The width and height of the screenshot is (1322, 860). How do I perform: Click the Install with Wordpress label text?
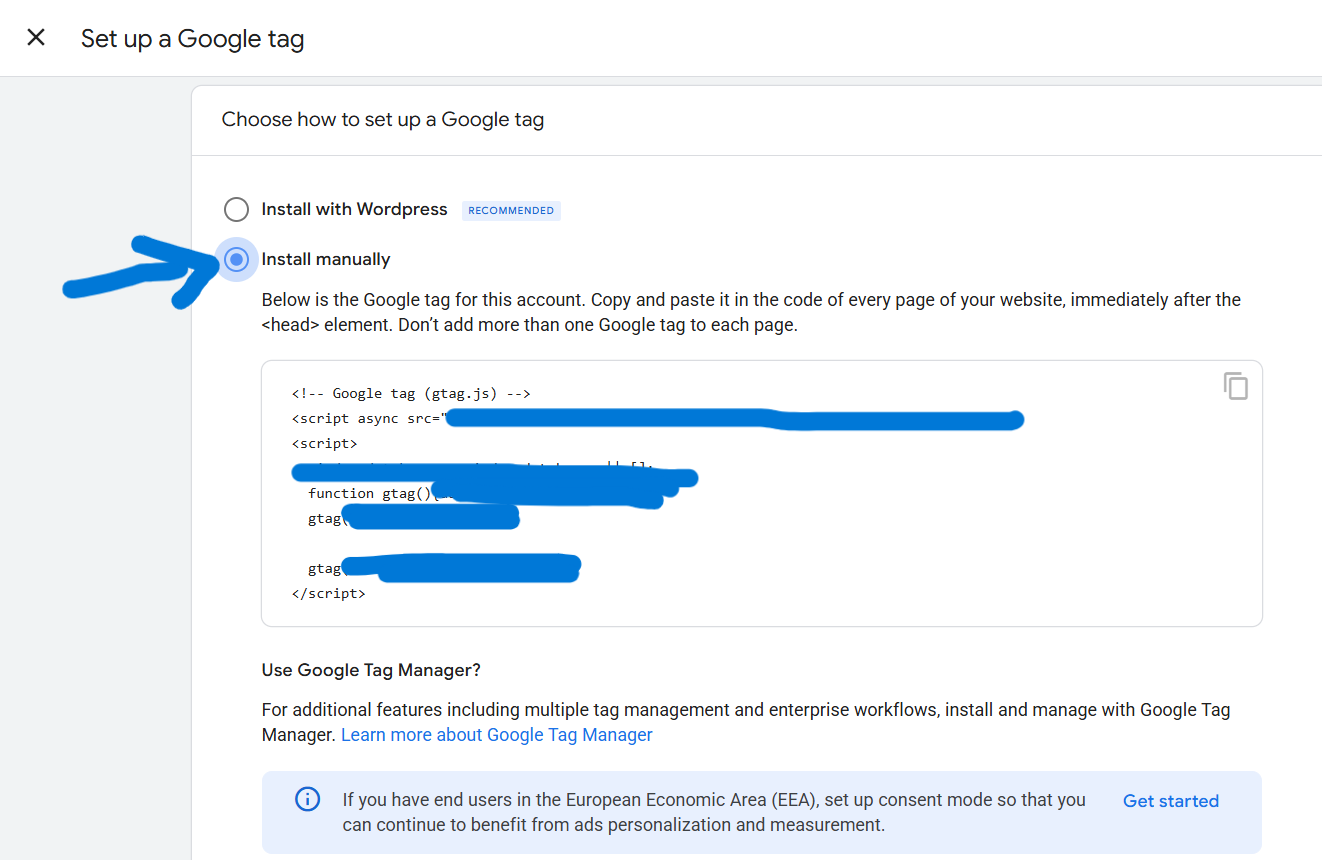(354, 209)
